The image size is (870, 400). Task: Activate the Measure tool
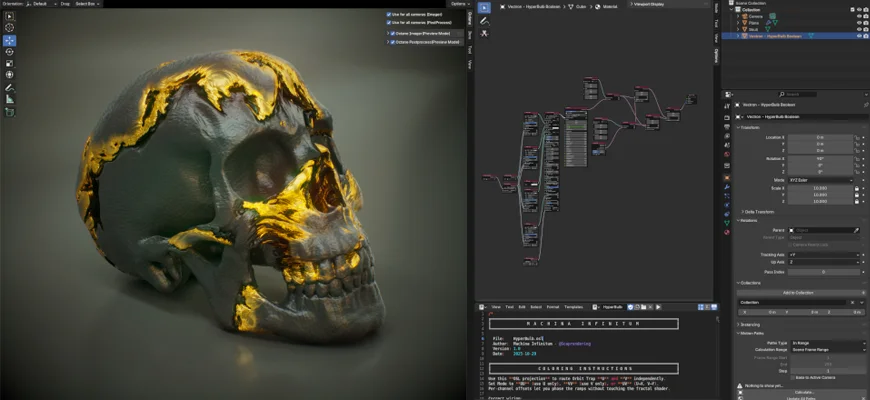click(10, 99)
